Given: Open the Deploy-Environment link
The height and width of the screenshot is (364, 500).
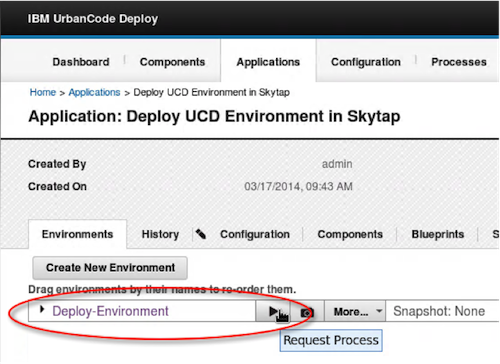Looking at the screenshot, I should point(110,311).
